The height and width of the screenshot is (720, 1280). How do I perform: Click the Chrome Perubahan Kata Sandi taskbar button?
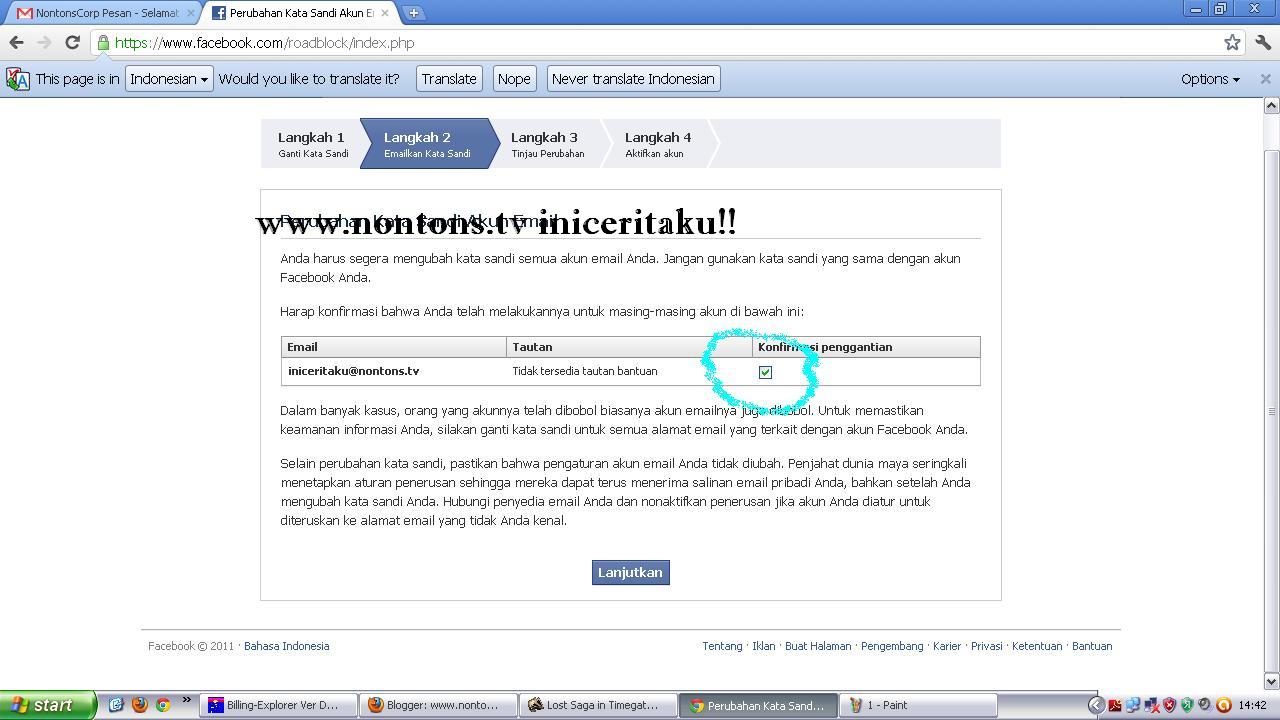pos(758,705)
